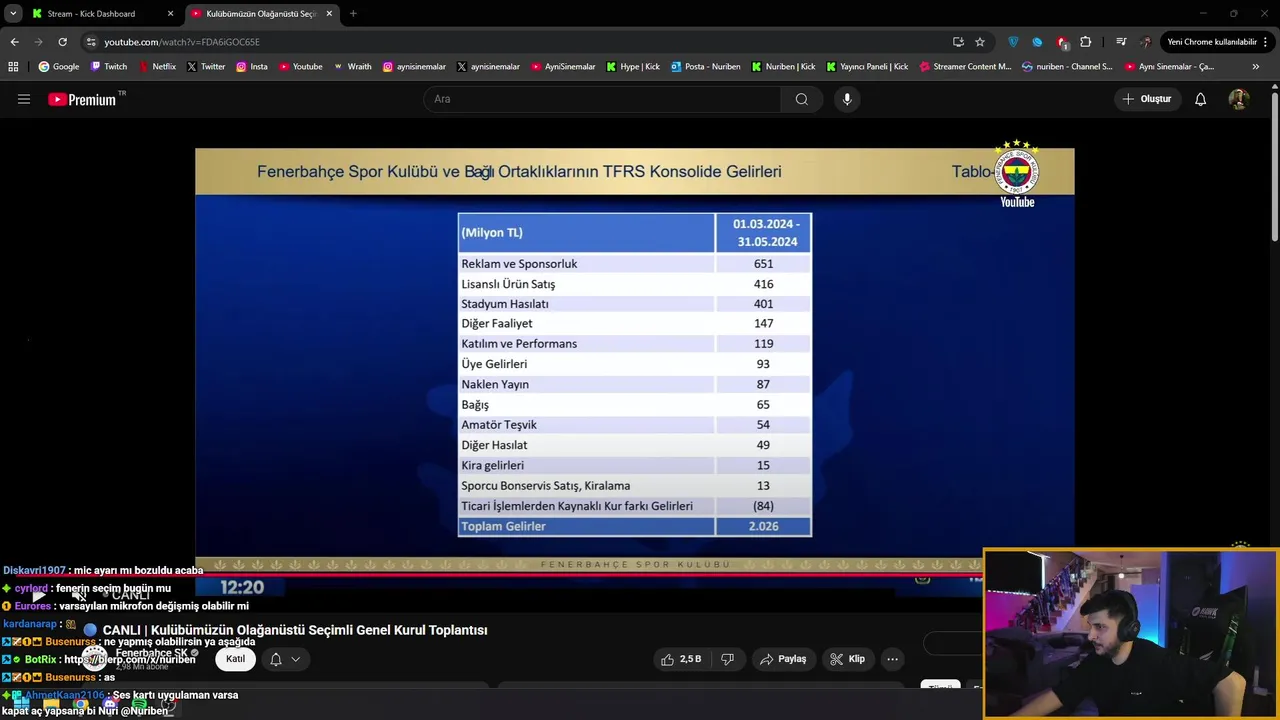
Task: Click the YouTube search magnifier button
Action: point(802,99)
